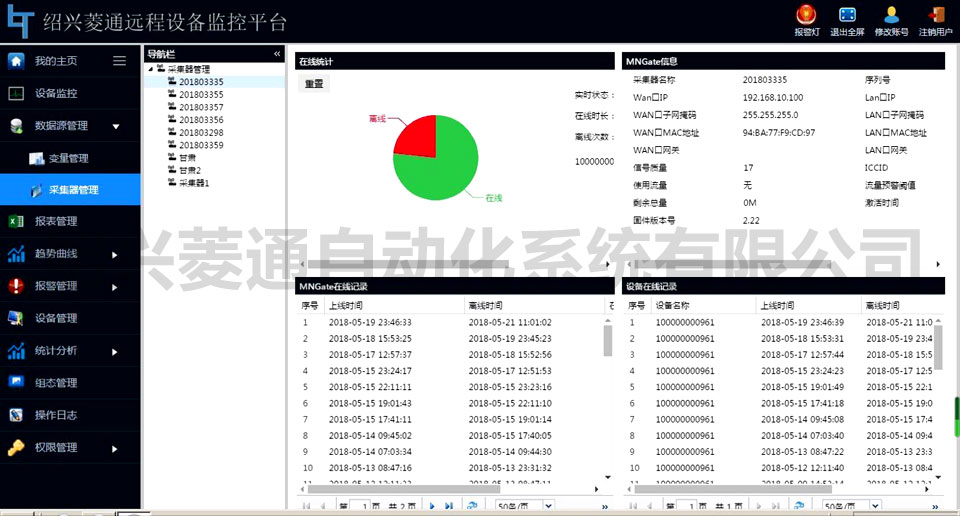Open the 50条/页 page size dropdown for MNGate records
The width and height of the screenshot is (960, 516).
(x=550, y=507)
